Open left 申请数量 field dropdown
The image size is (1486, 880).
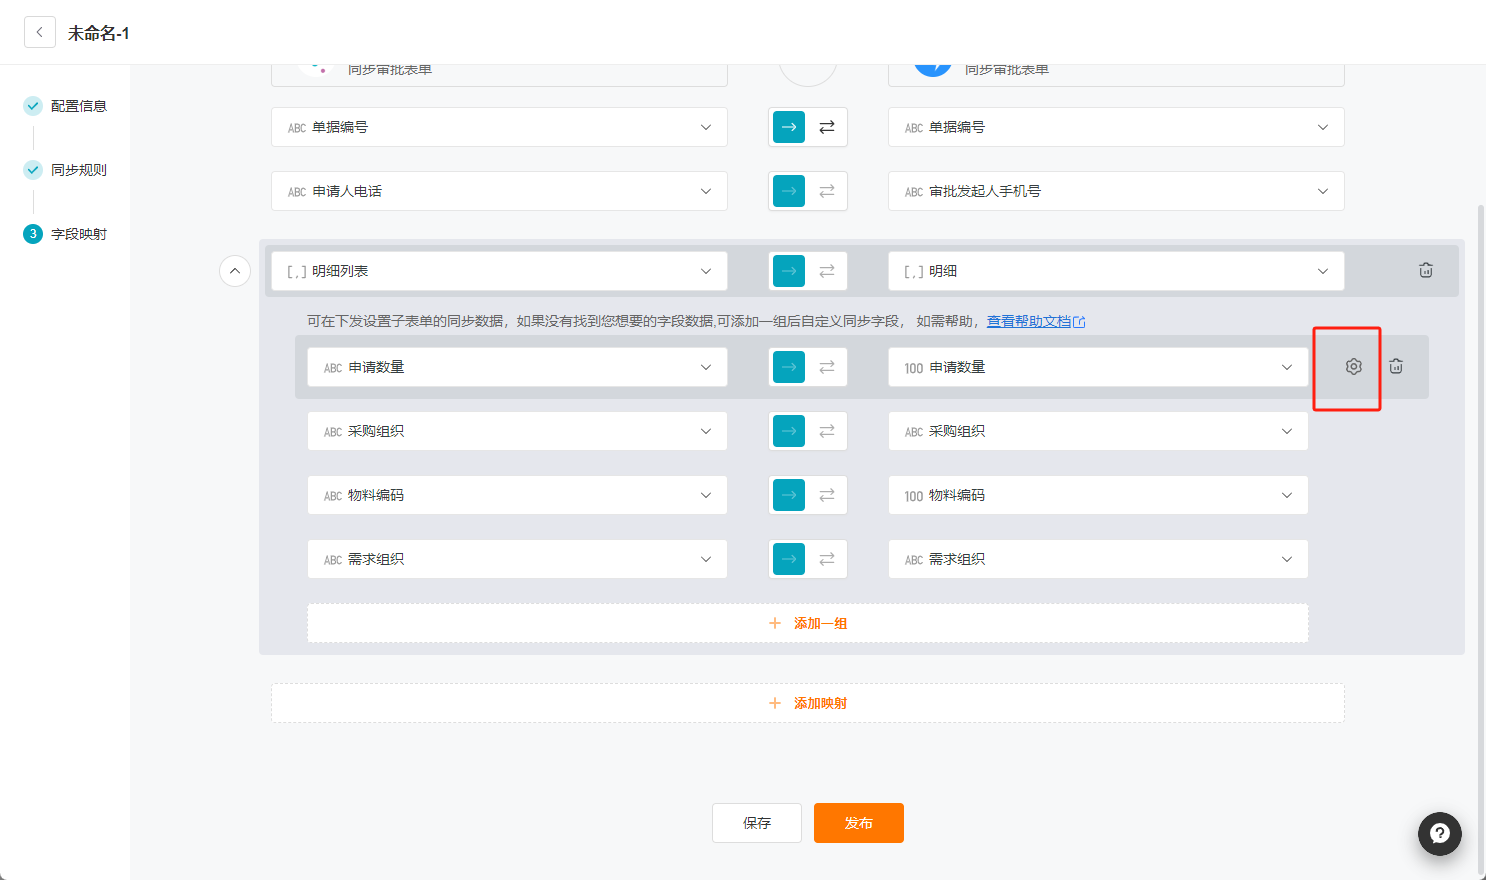click(x=517, y=367)
